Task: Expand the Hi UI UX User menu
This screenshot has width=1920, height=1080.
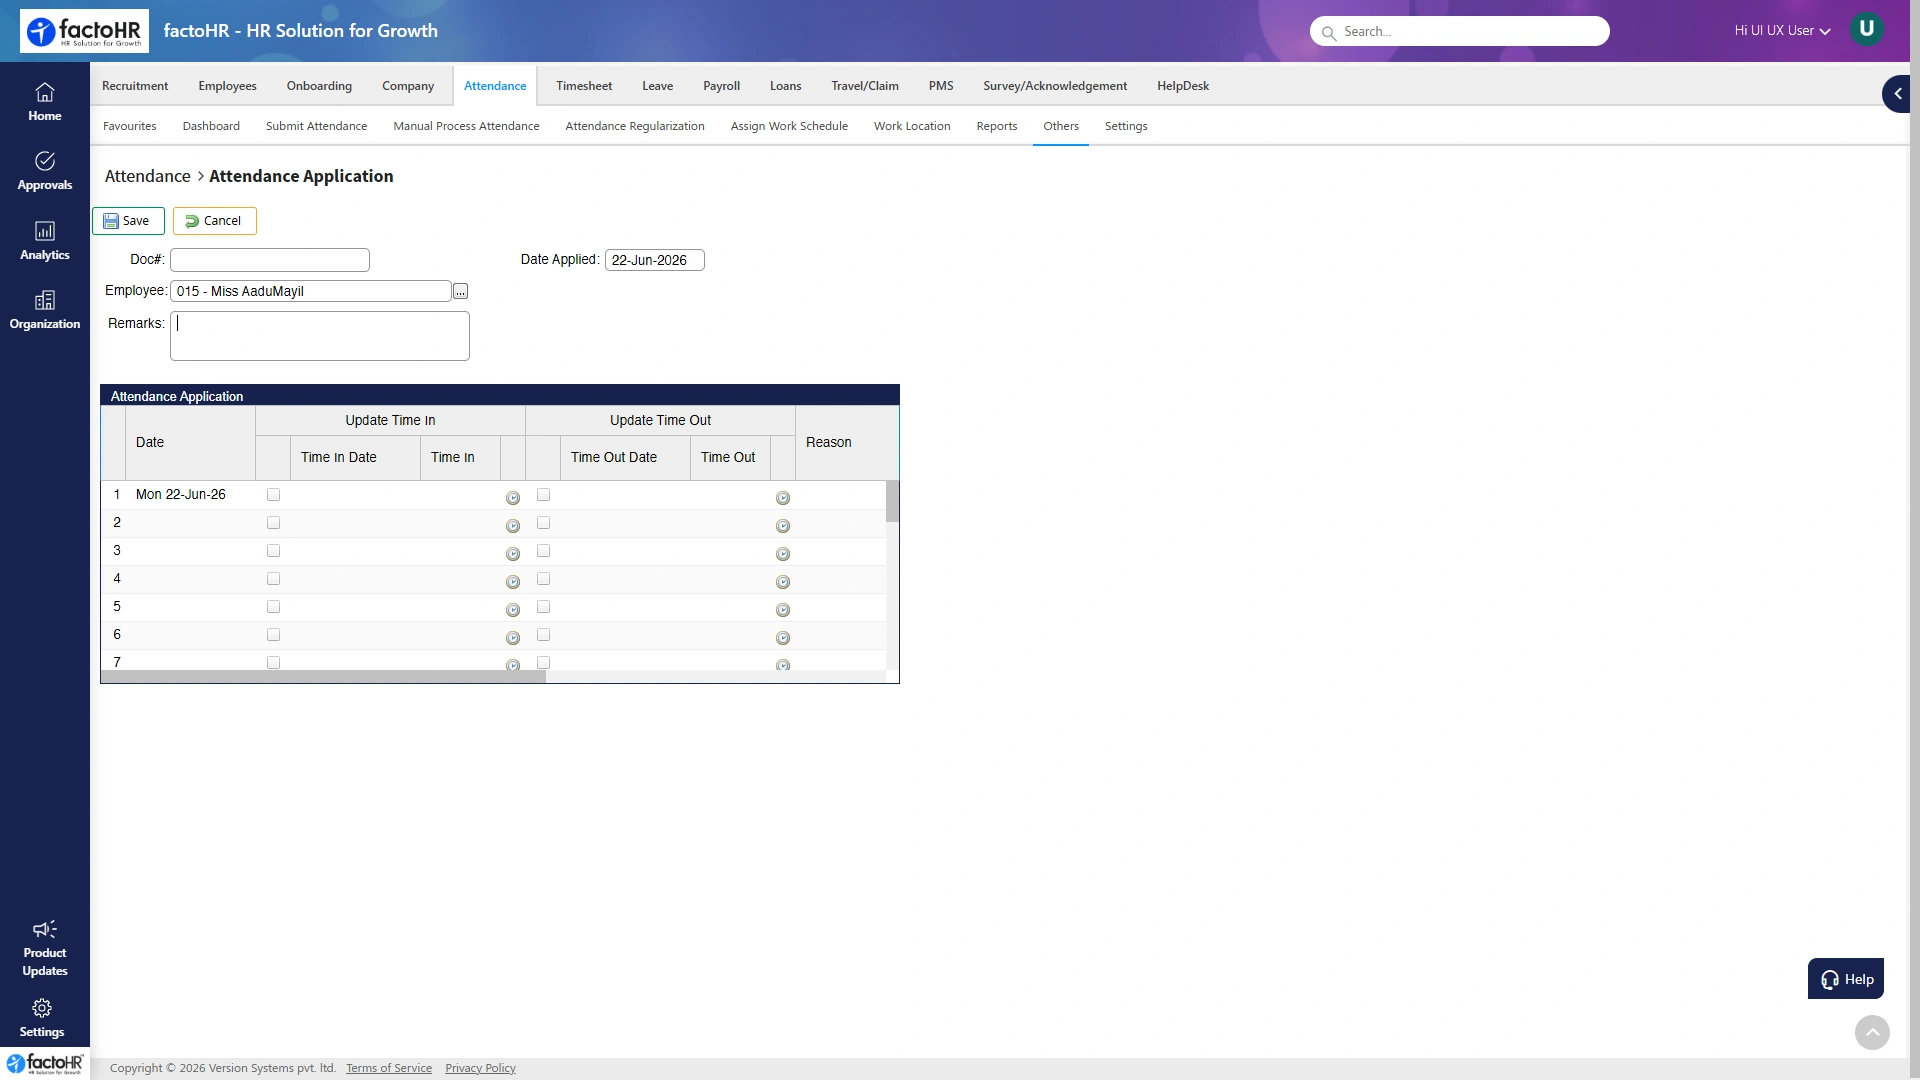Action: 1782,31
